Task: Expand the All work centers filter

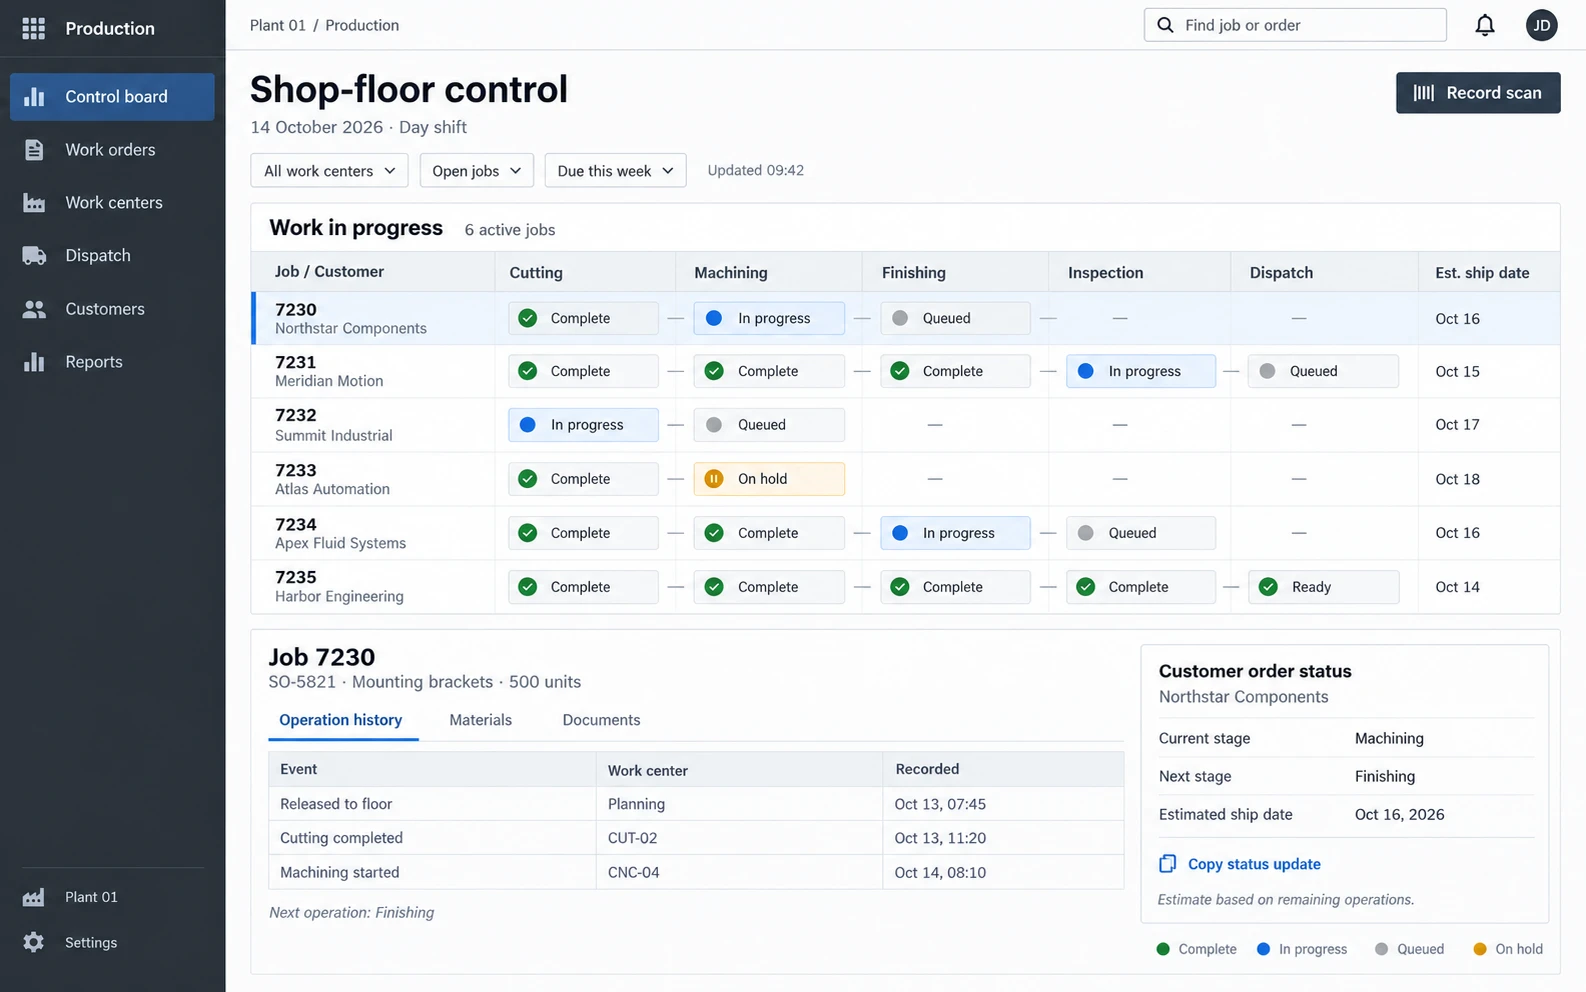Action: click(330, 171)
